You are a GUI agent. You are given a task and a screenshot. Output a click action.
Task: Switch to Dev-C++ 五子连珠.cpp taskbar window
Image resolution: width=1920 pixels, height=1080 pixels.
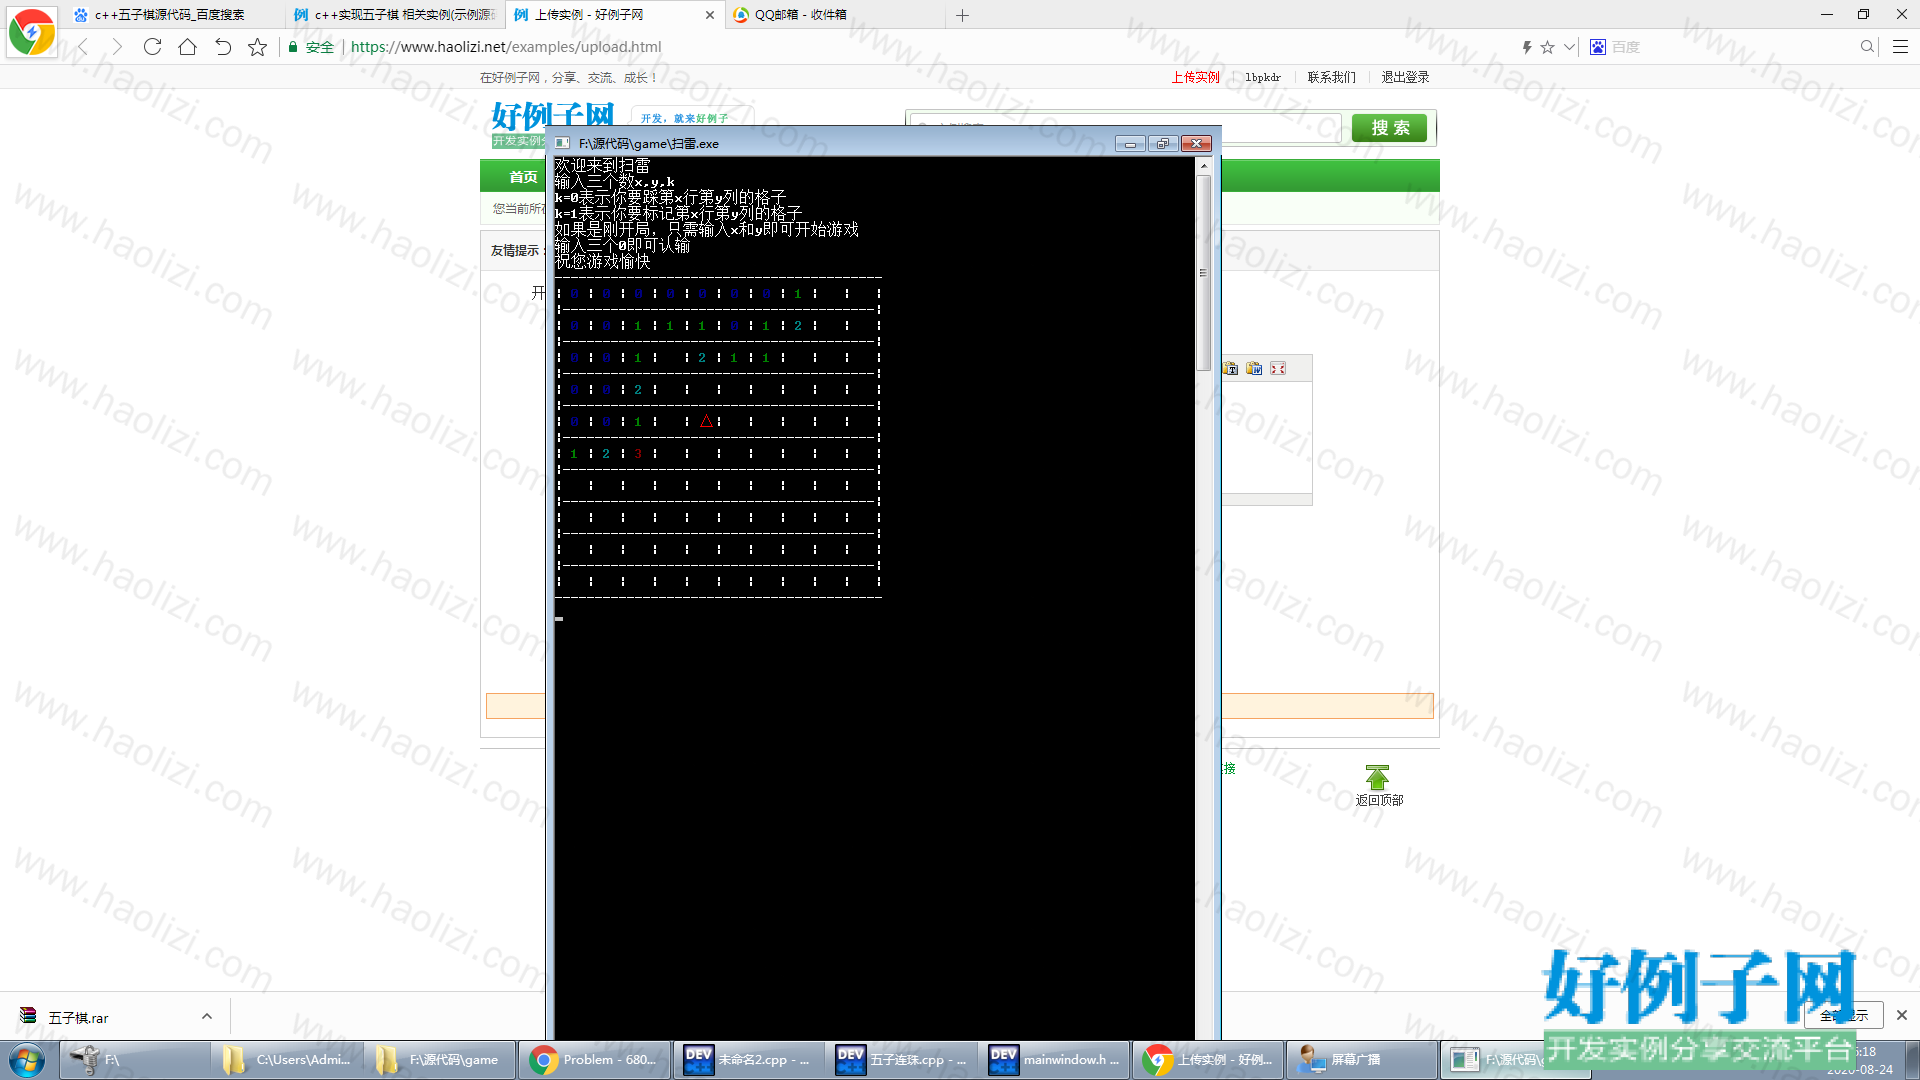(x=902, y=1060)
